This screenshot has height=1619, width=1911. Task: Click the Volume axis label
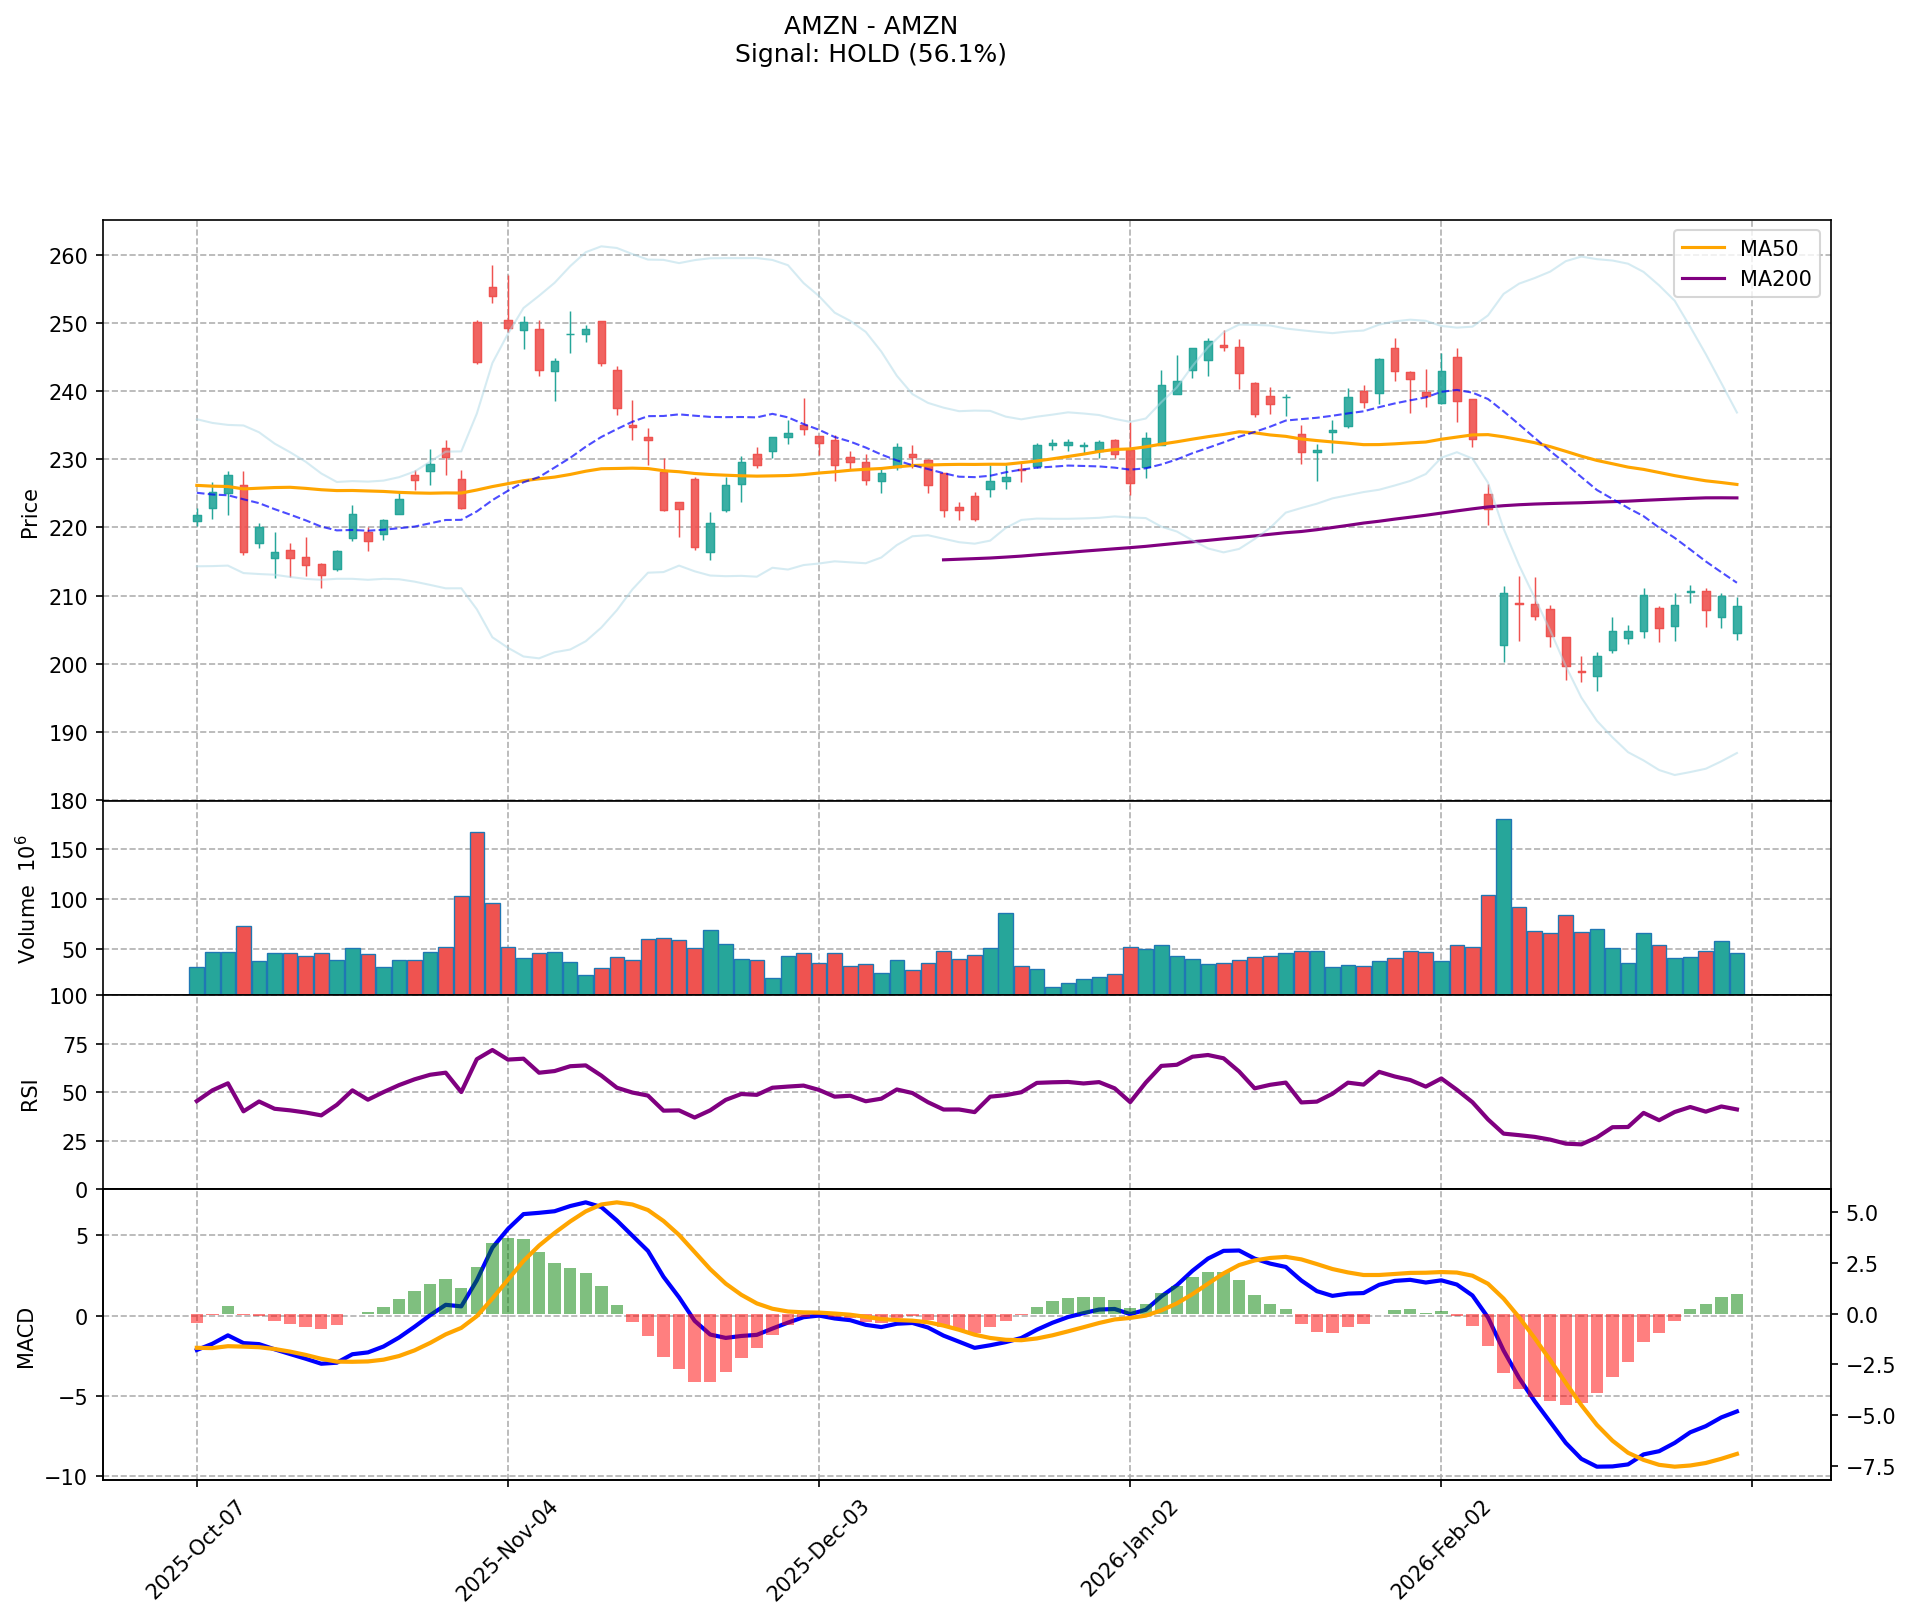click(x=28, y=900)
